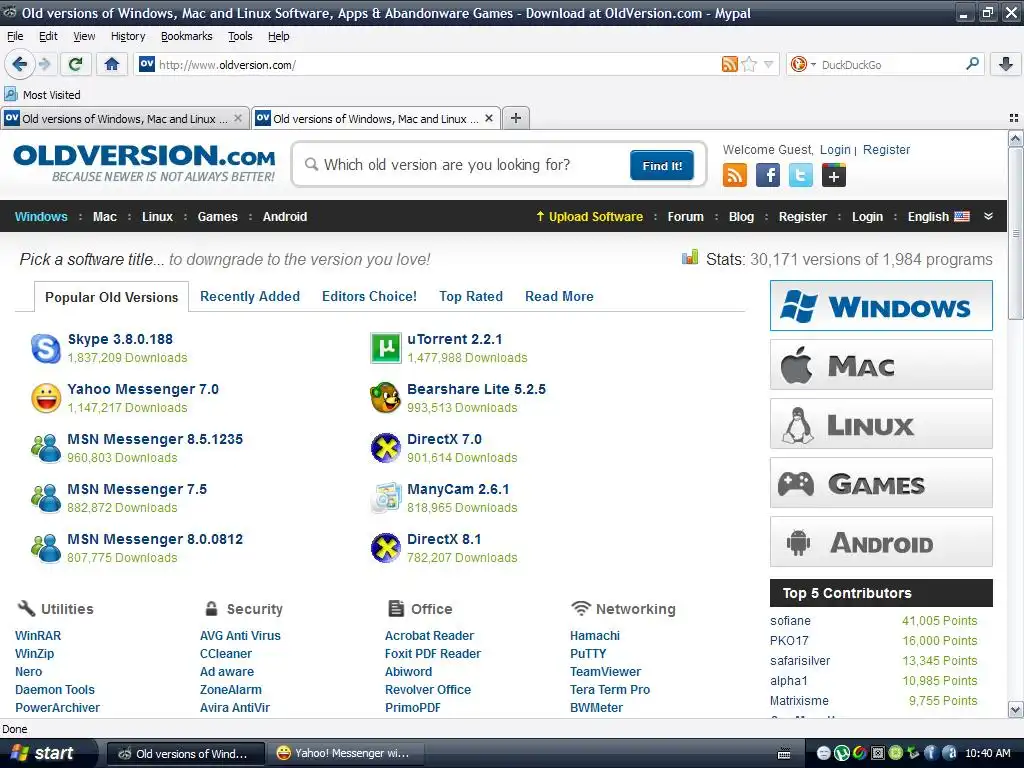Click the search magnifier in the DuckDuckGo box
The height and width of the screenshot is (768, 1024).
972,64
